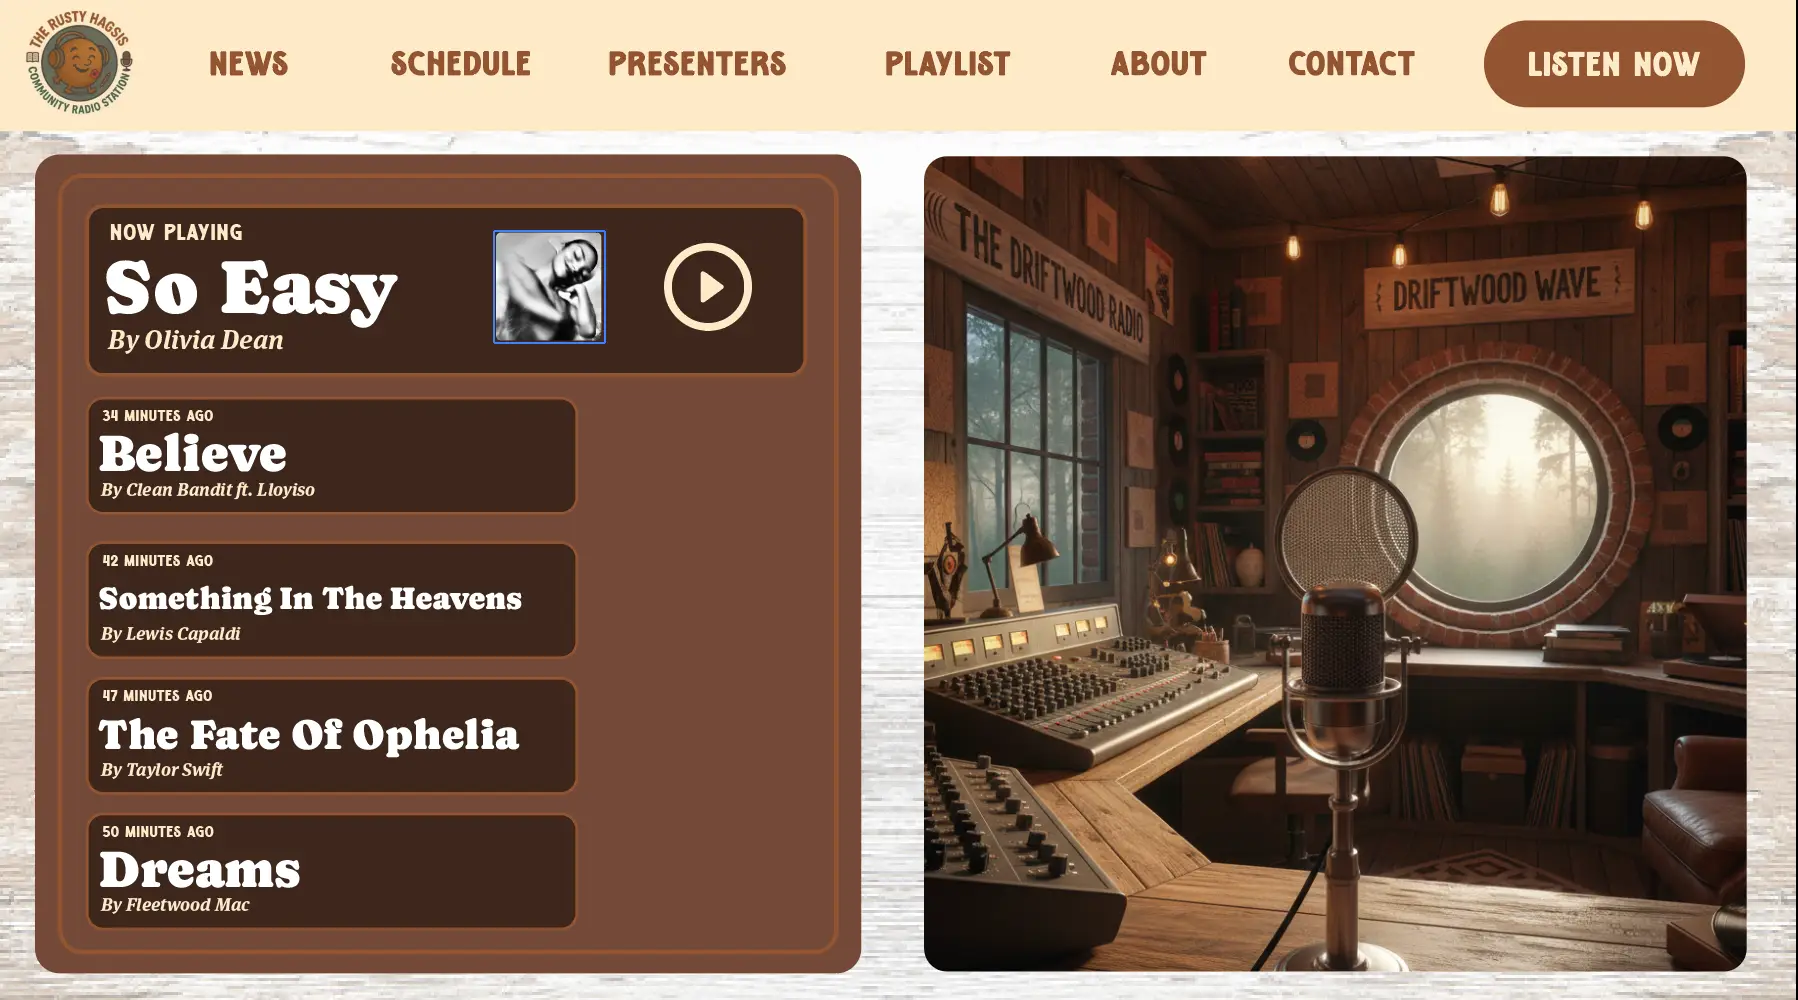Click the By Olivia Dean artist text
Screen dimensions: 1798x1000
click(196, 340)
